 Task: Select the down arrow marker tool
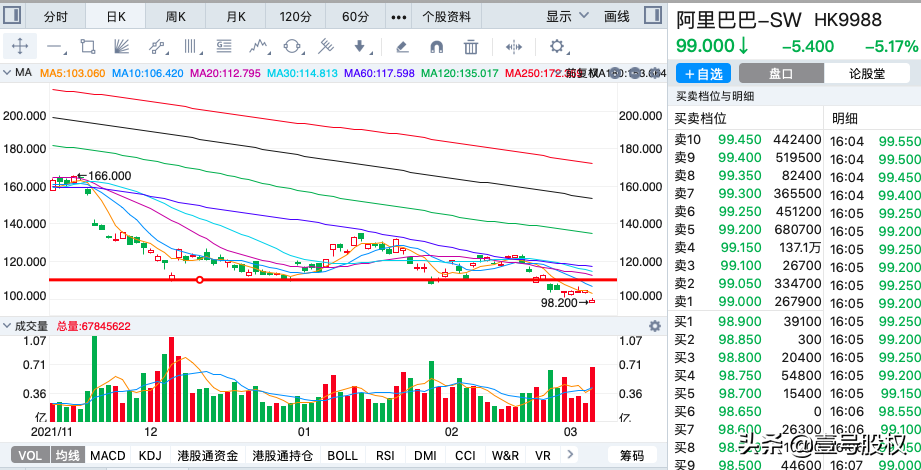pyautogui.click(x=360, y=46)
